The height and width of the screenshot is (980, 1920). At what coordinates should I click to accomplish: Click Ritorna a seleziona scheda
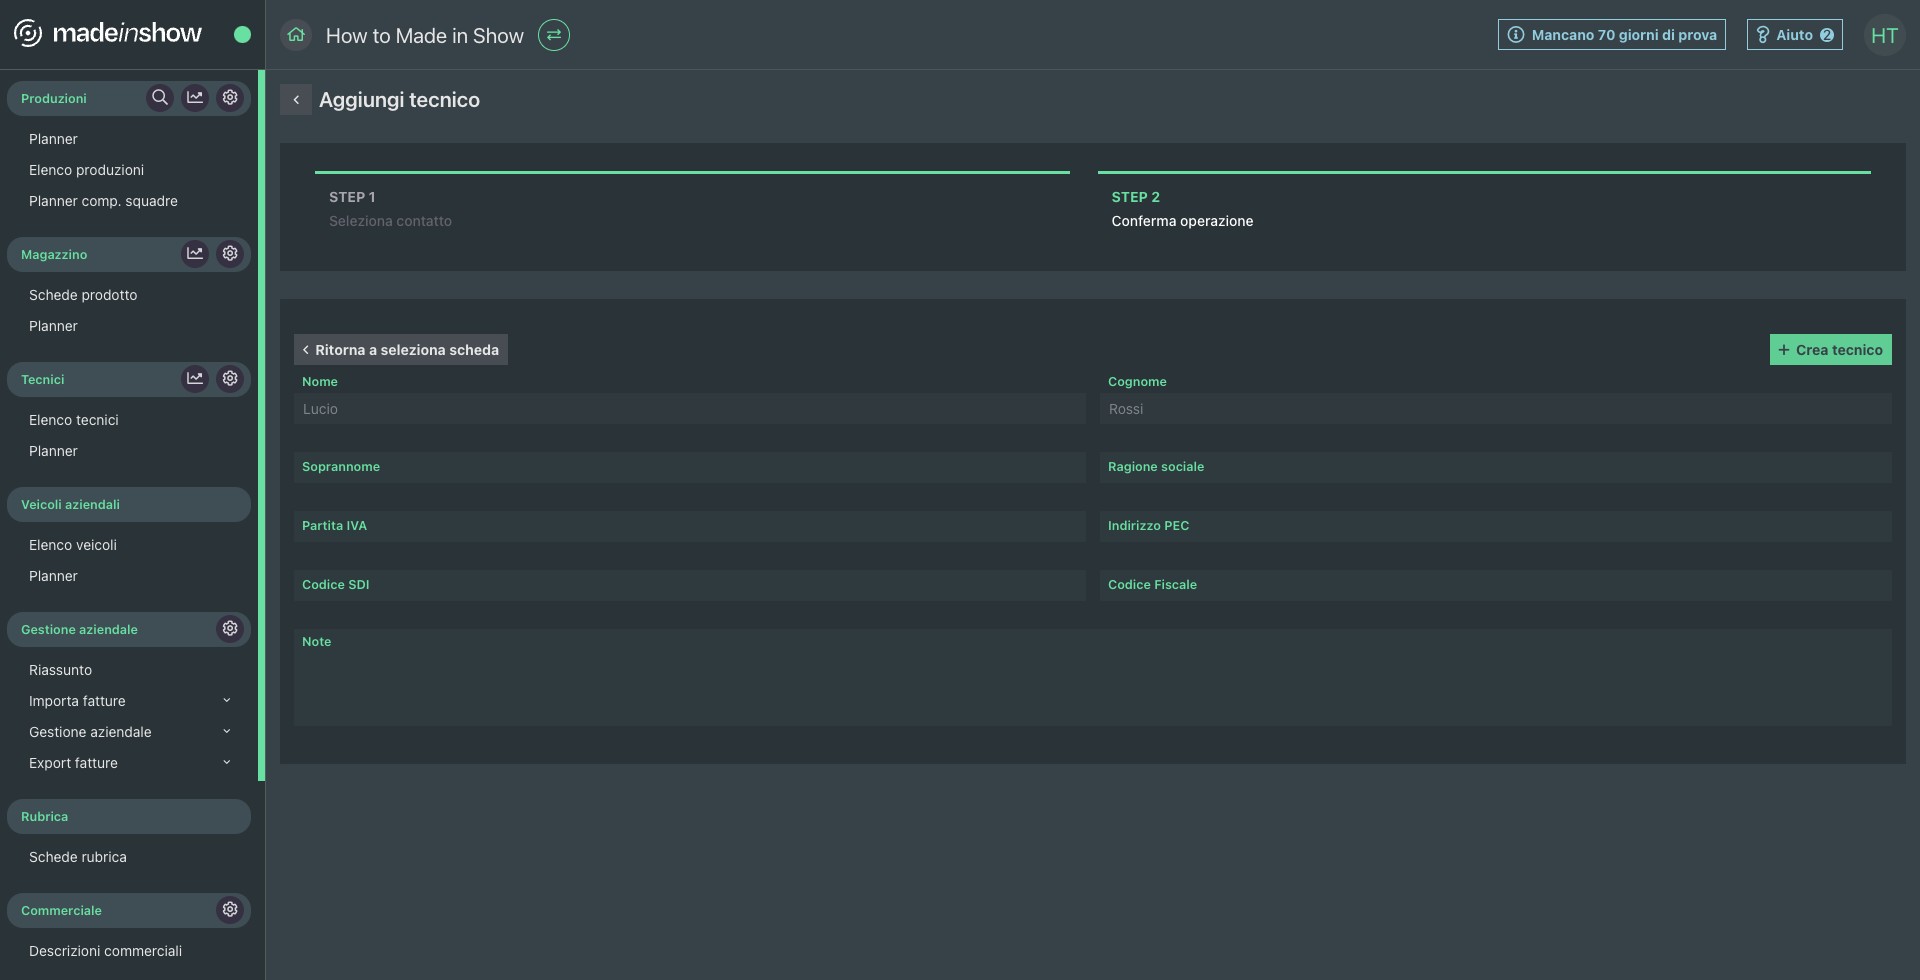click(x=401, y=350)
